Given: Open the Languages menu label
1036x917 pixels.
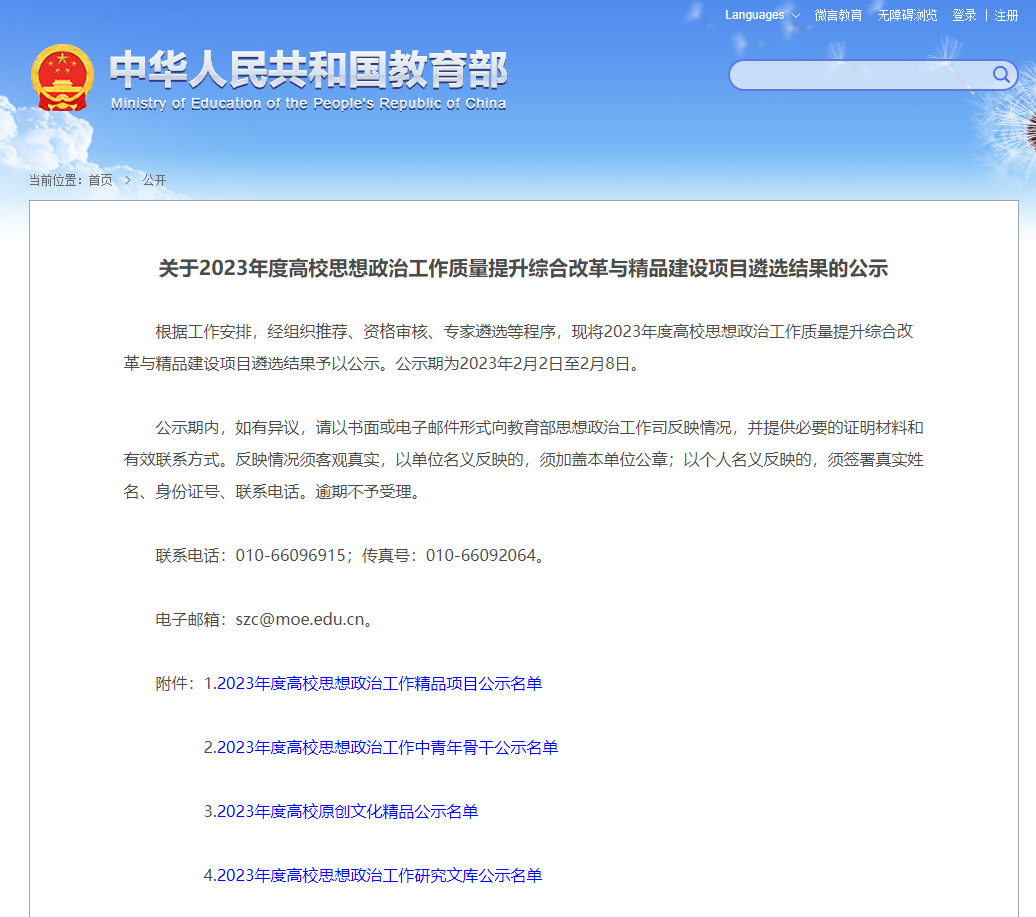Looking at the screenshot, I should point(754,15).
